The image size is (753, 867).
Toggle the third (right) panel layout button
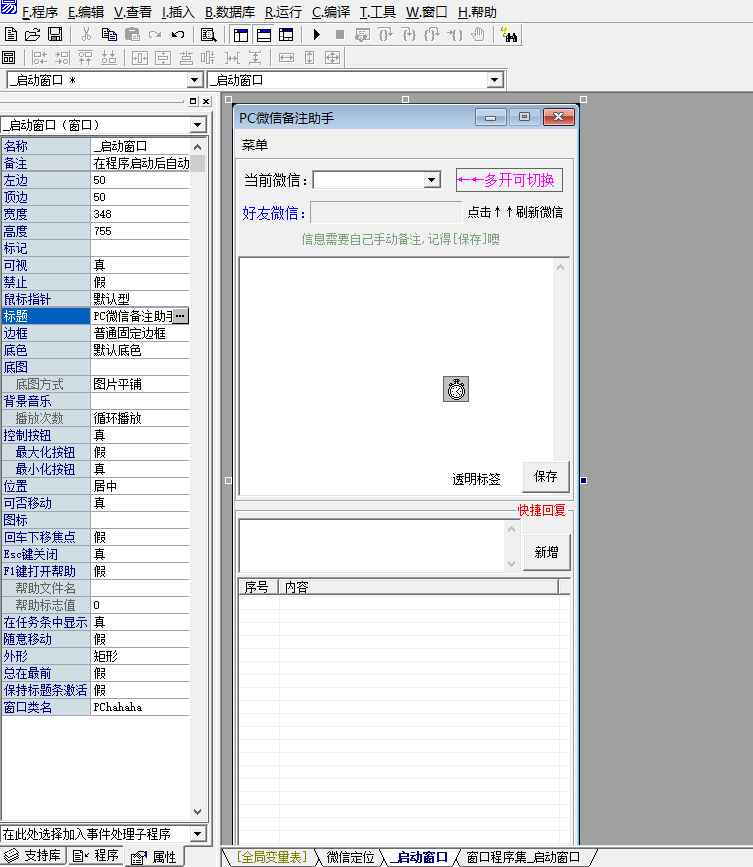click(x=286, y=35)
